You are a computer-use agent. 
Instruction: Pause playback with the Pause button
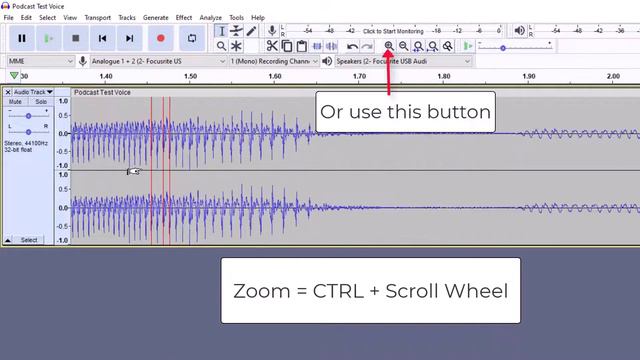(x=22, y=38)
